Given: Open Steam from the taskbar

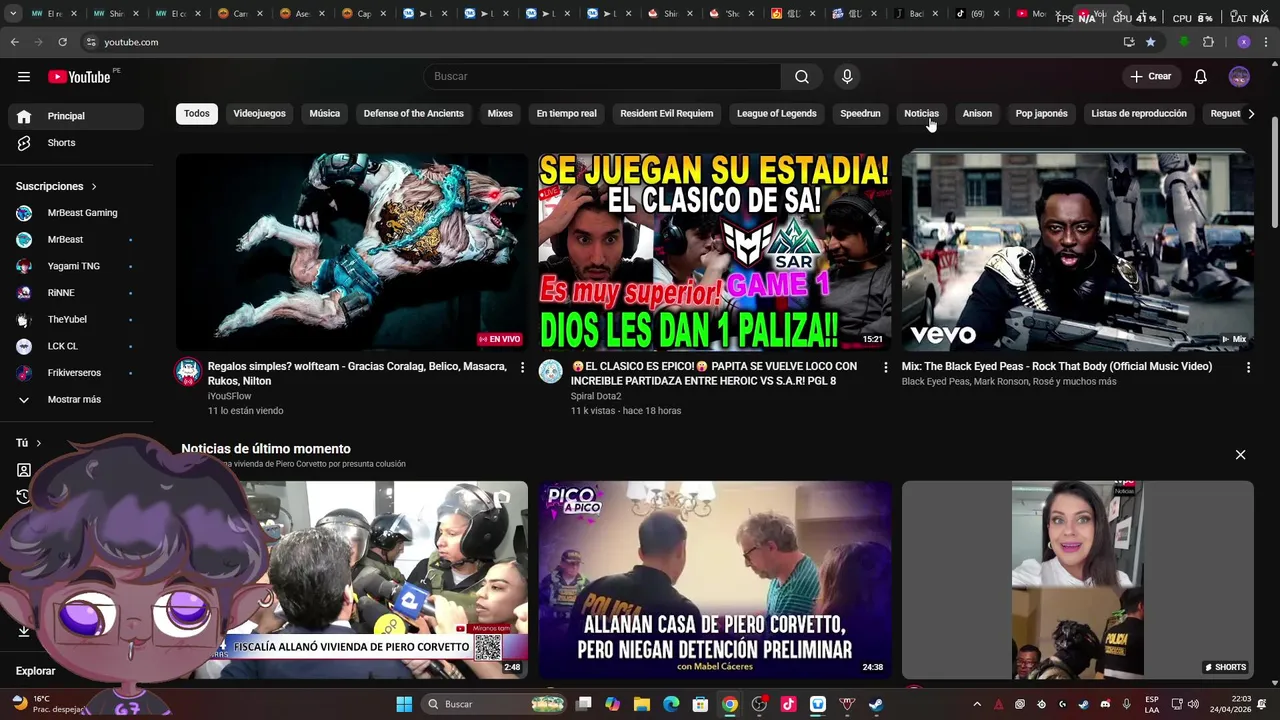Looking at the screenshot, I should click(876, 704).
